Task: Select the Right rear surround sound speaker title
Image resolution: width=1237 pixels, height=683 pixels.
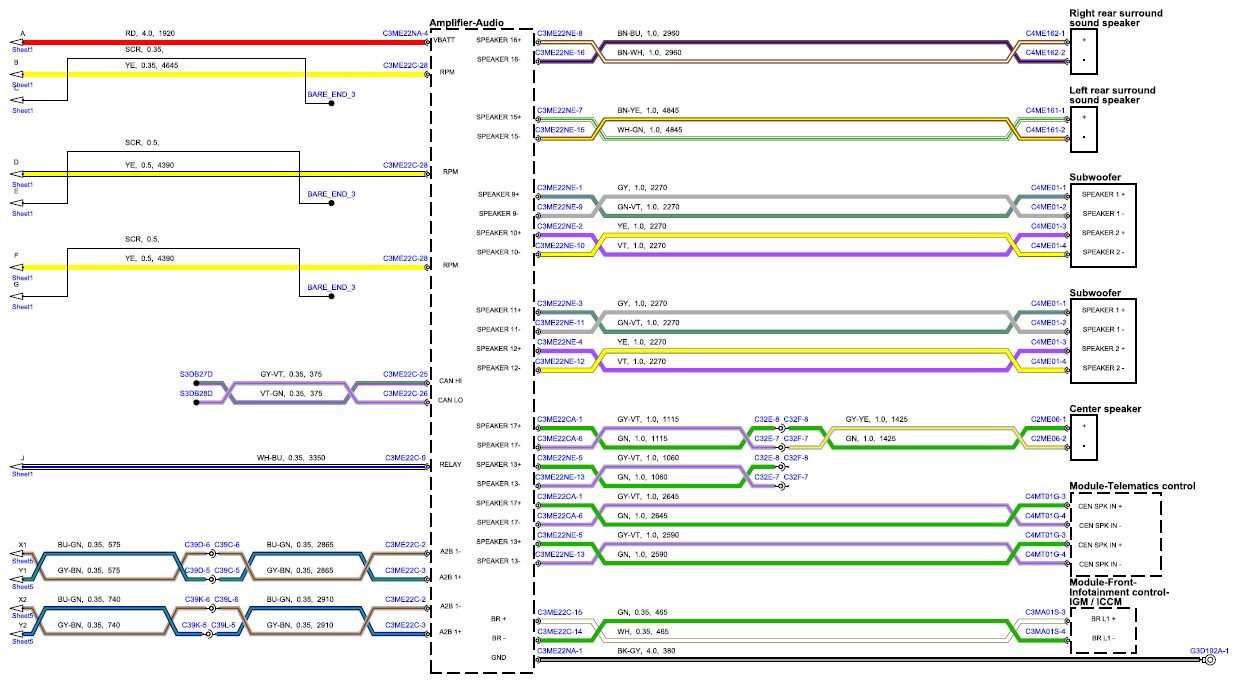Action: [1115, 19]
